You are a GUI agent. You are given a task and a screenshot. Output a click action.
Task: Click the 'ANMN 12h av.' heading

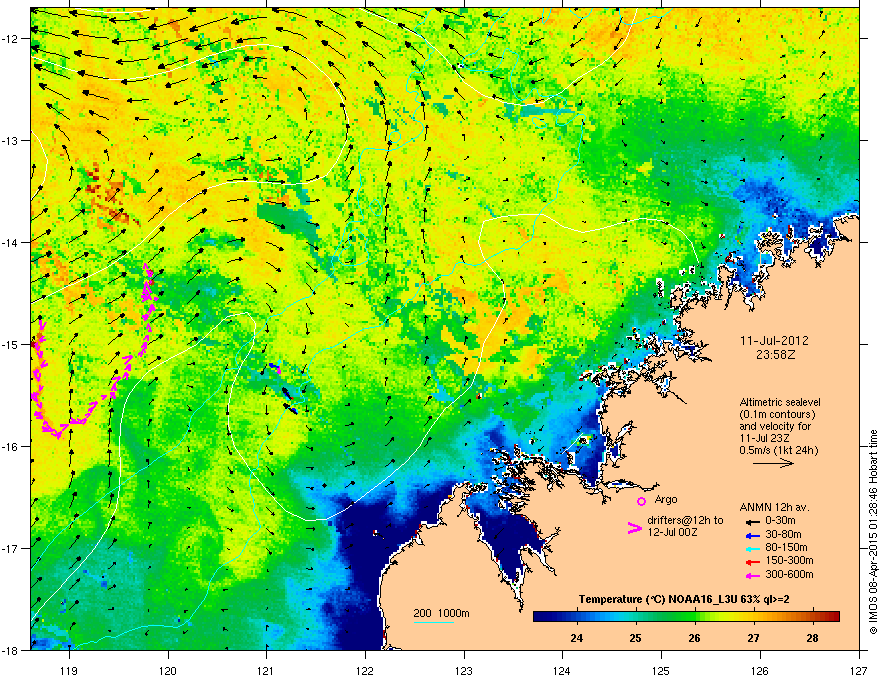click(x=774, y=507)
